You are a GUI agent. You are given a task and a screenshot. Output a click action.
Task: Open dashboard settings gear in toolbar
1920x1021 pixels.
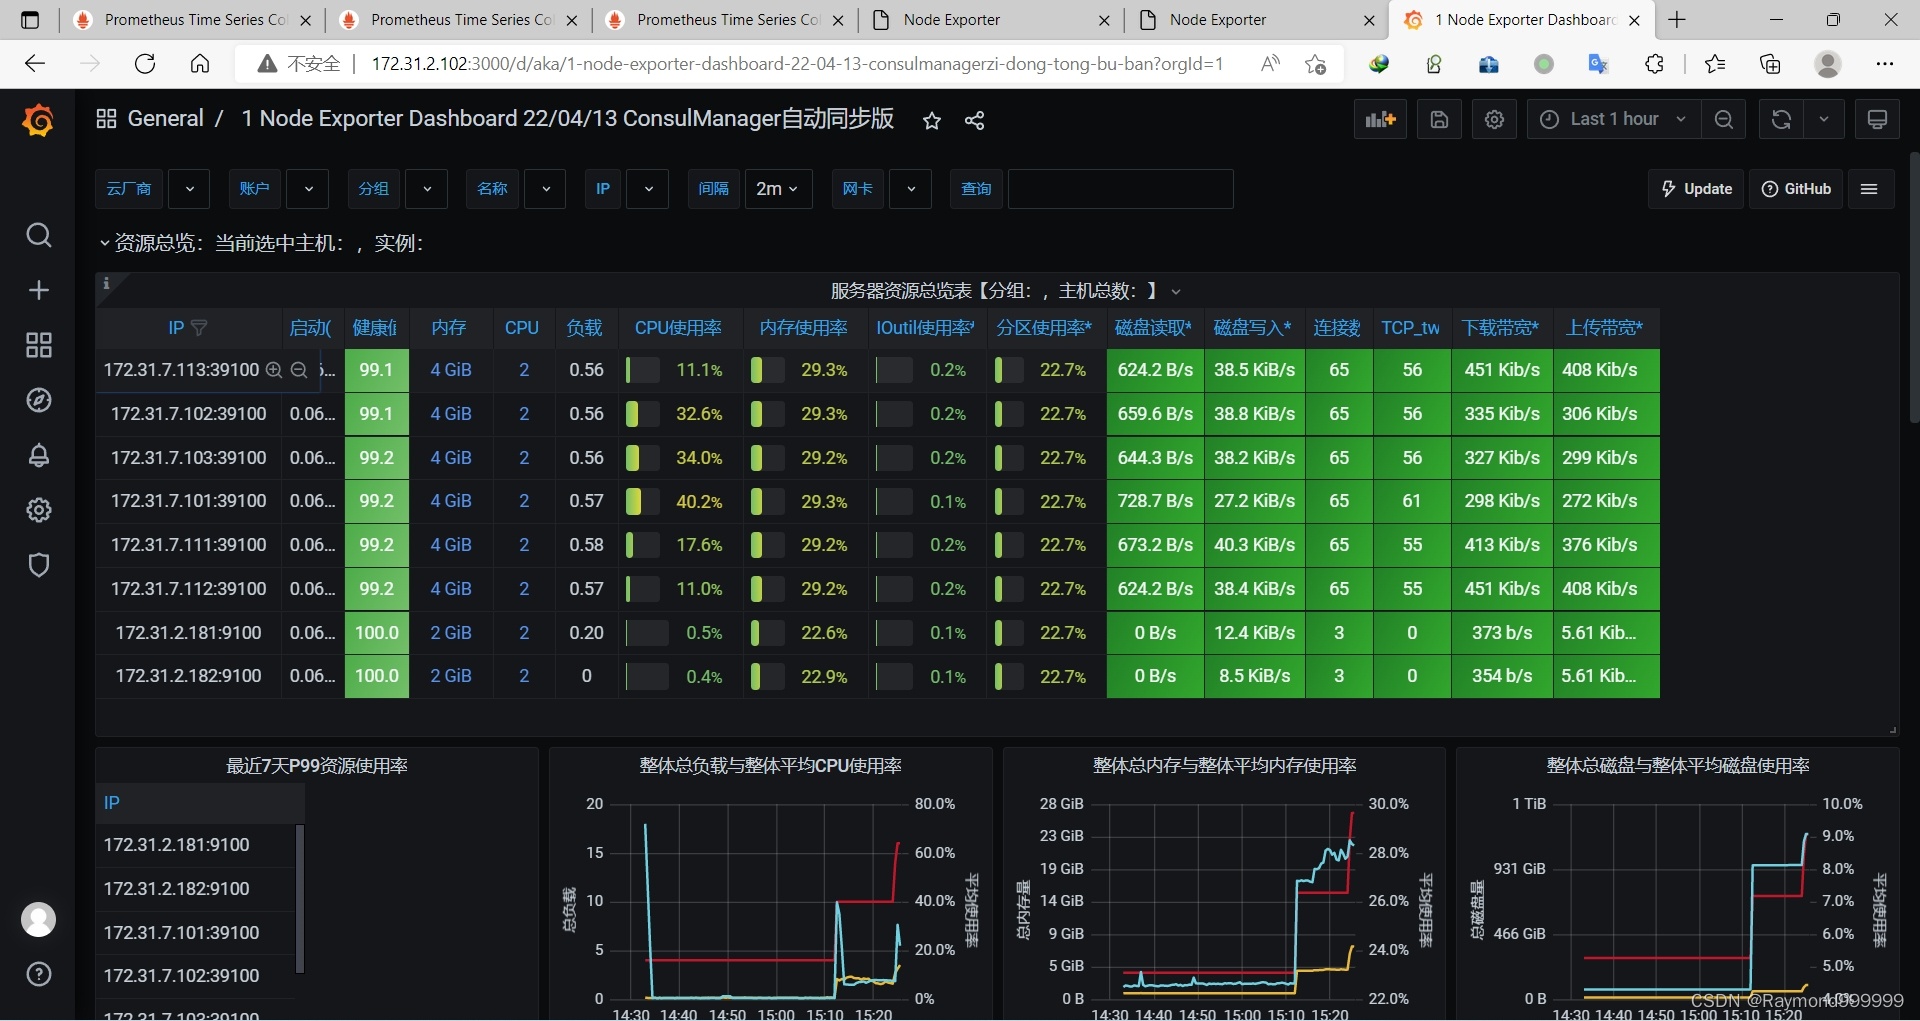(1494, 120)
